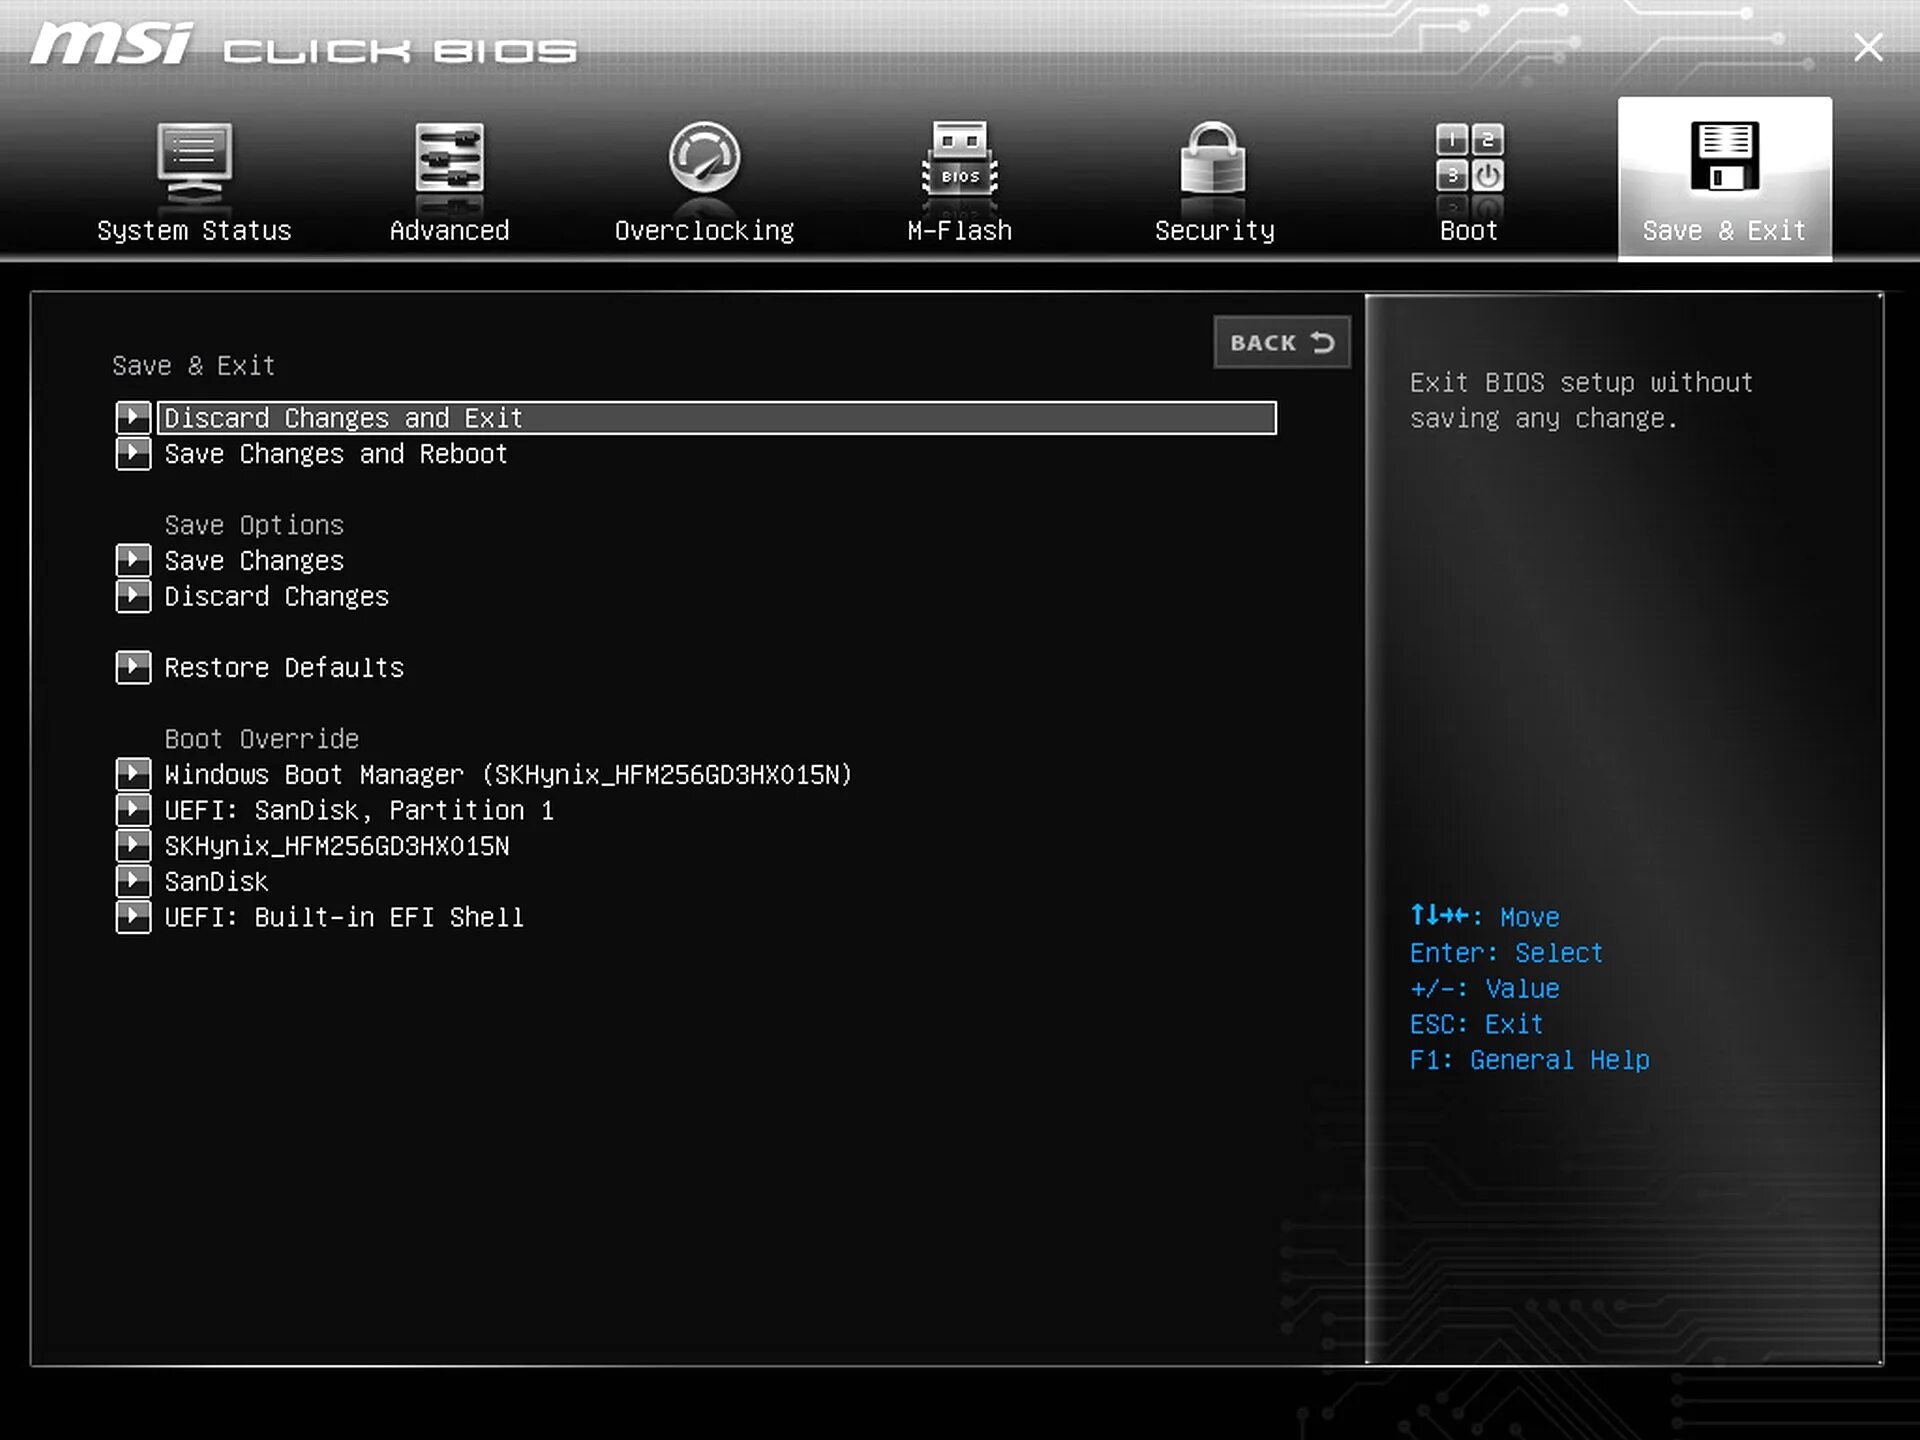Screen dimensions: 1920x1440
Task: Open the Security padlock icon
Action: (1213, 160)
